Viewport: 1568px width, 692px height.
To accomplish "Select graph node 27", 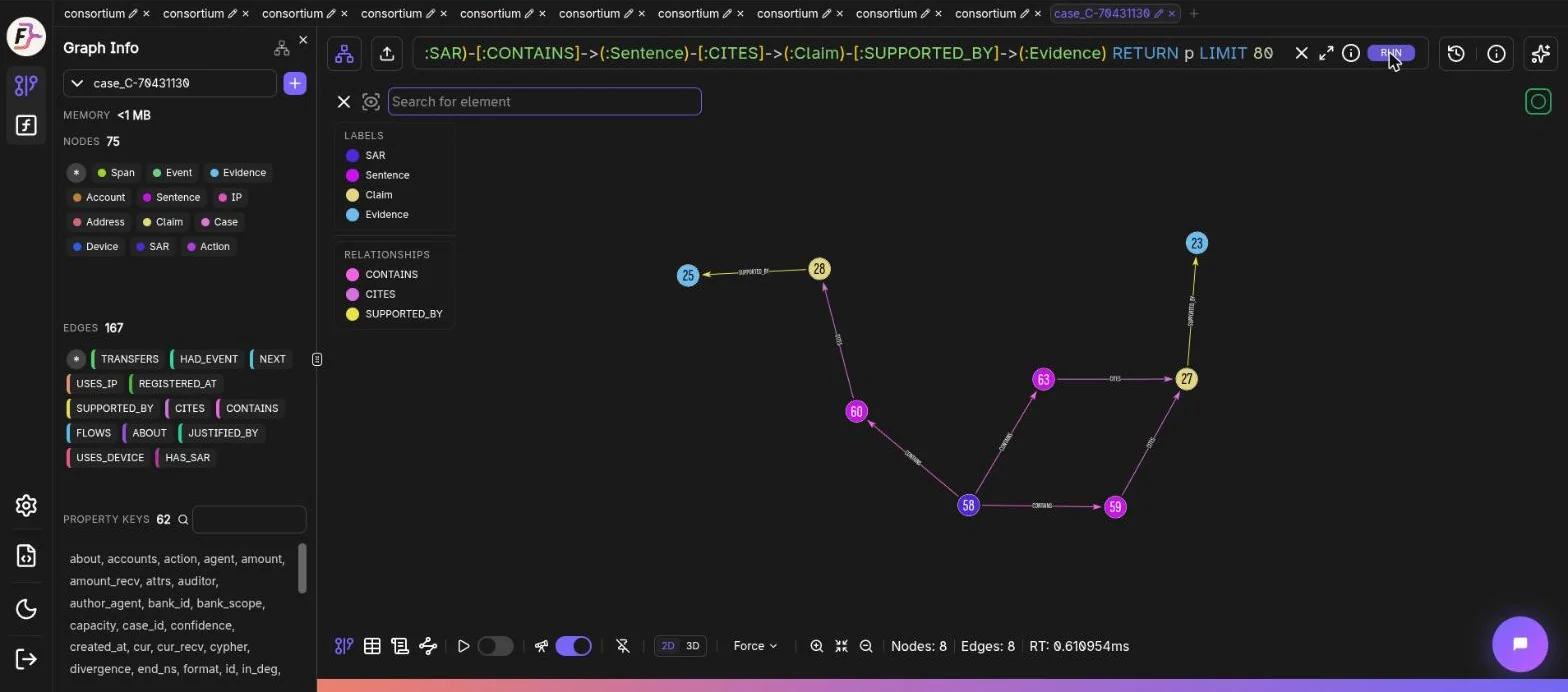I will pos(1186,379).
